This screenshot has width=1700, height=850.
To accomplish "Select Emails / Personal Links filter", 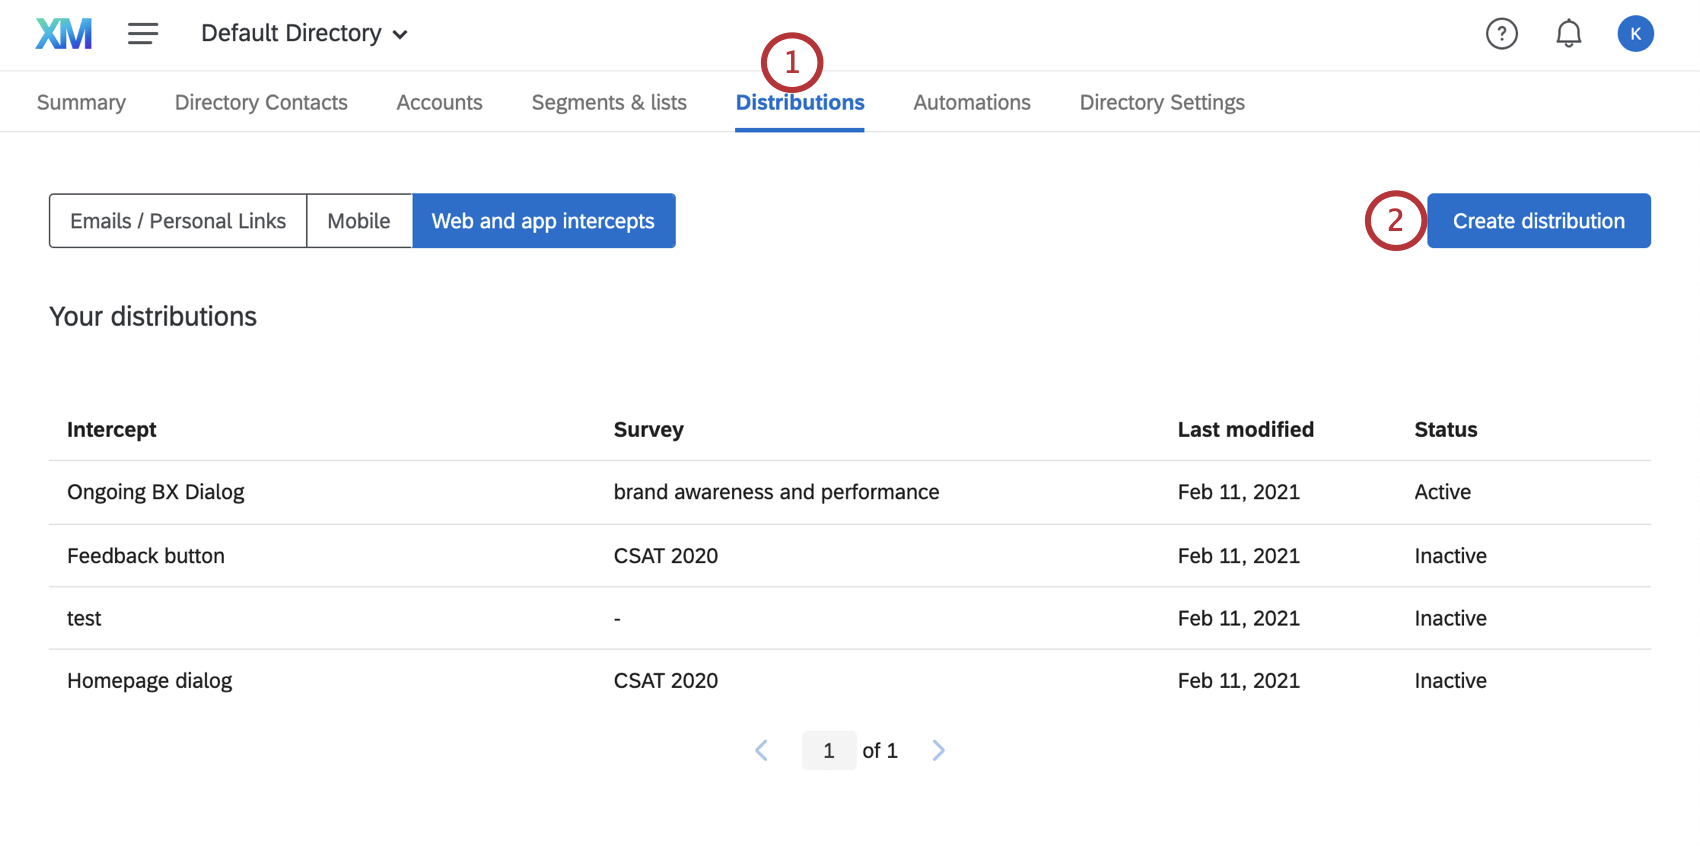I will [178, 221].
